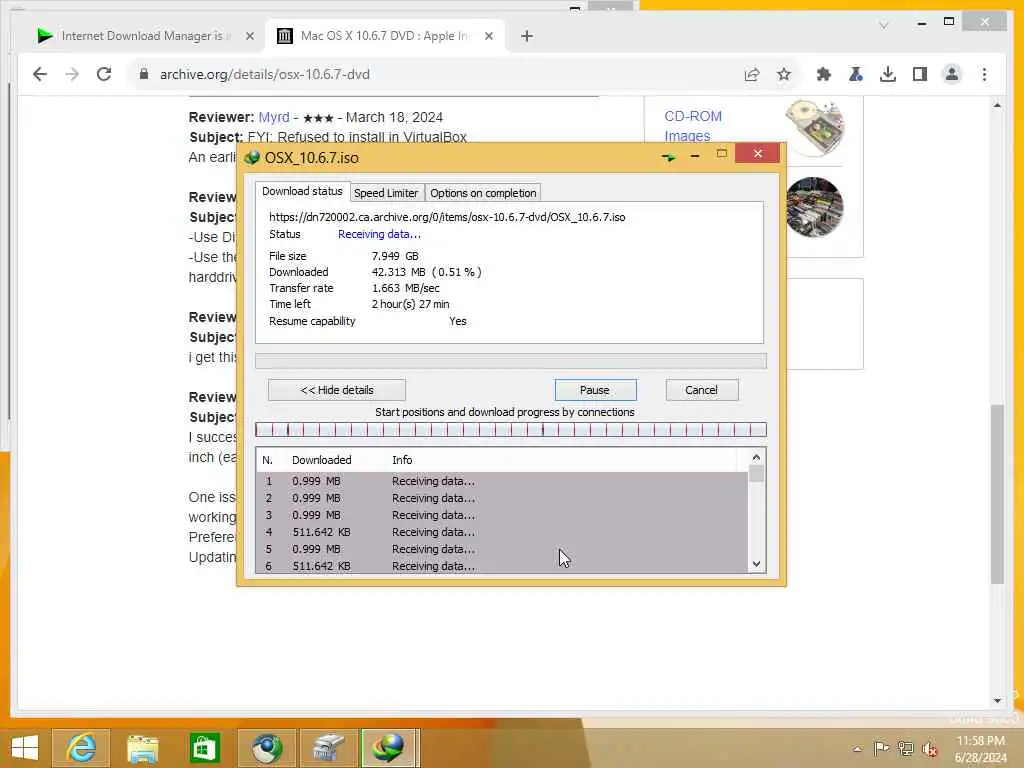1024x768 pixels.
Task: Open a new browser tab
Action: click(527, 36)
